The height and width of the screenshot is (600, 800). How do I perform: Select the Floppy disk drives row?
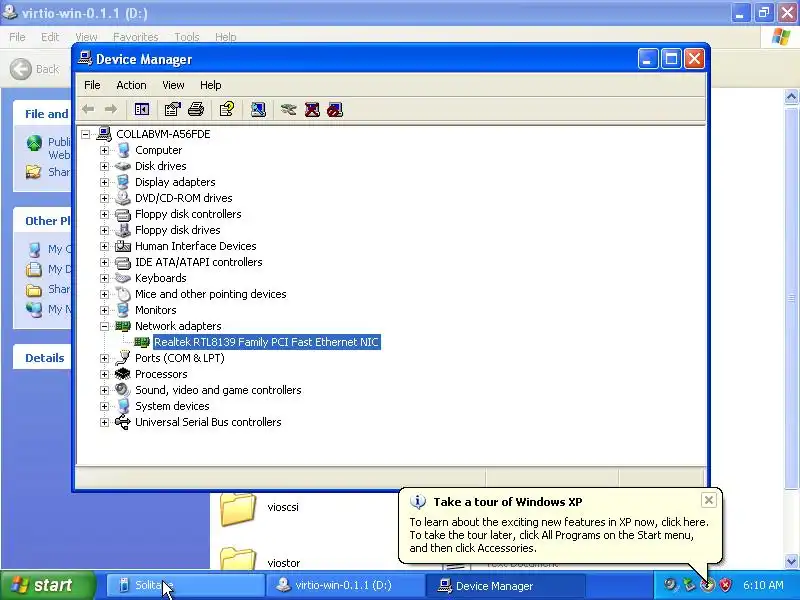tap(178, 230)
